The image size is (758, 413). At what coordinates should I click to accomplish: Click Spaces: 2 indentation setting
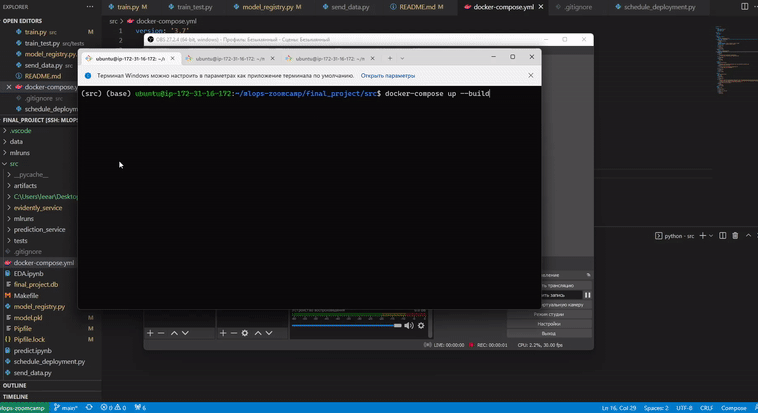(656, 408)
